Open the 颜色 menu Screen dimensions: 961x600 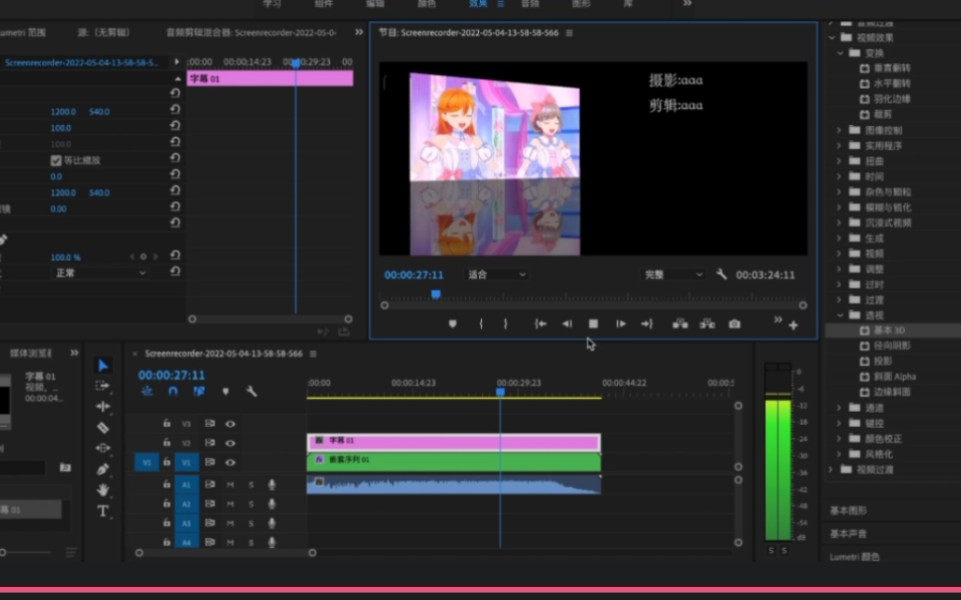tap(428, 4)
